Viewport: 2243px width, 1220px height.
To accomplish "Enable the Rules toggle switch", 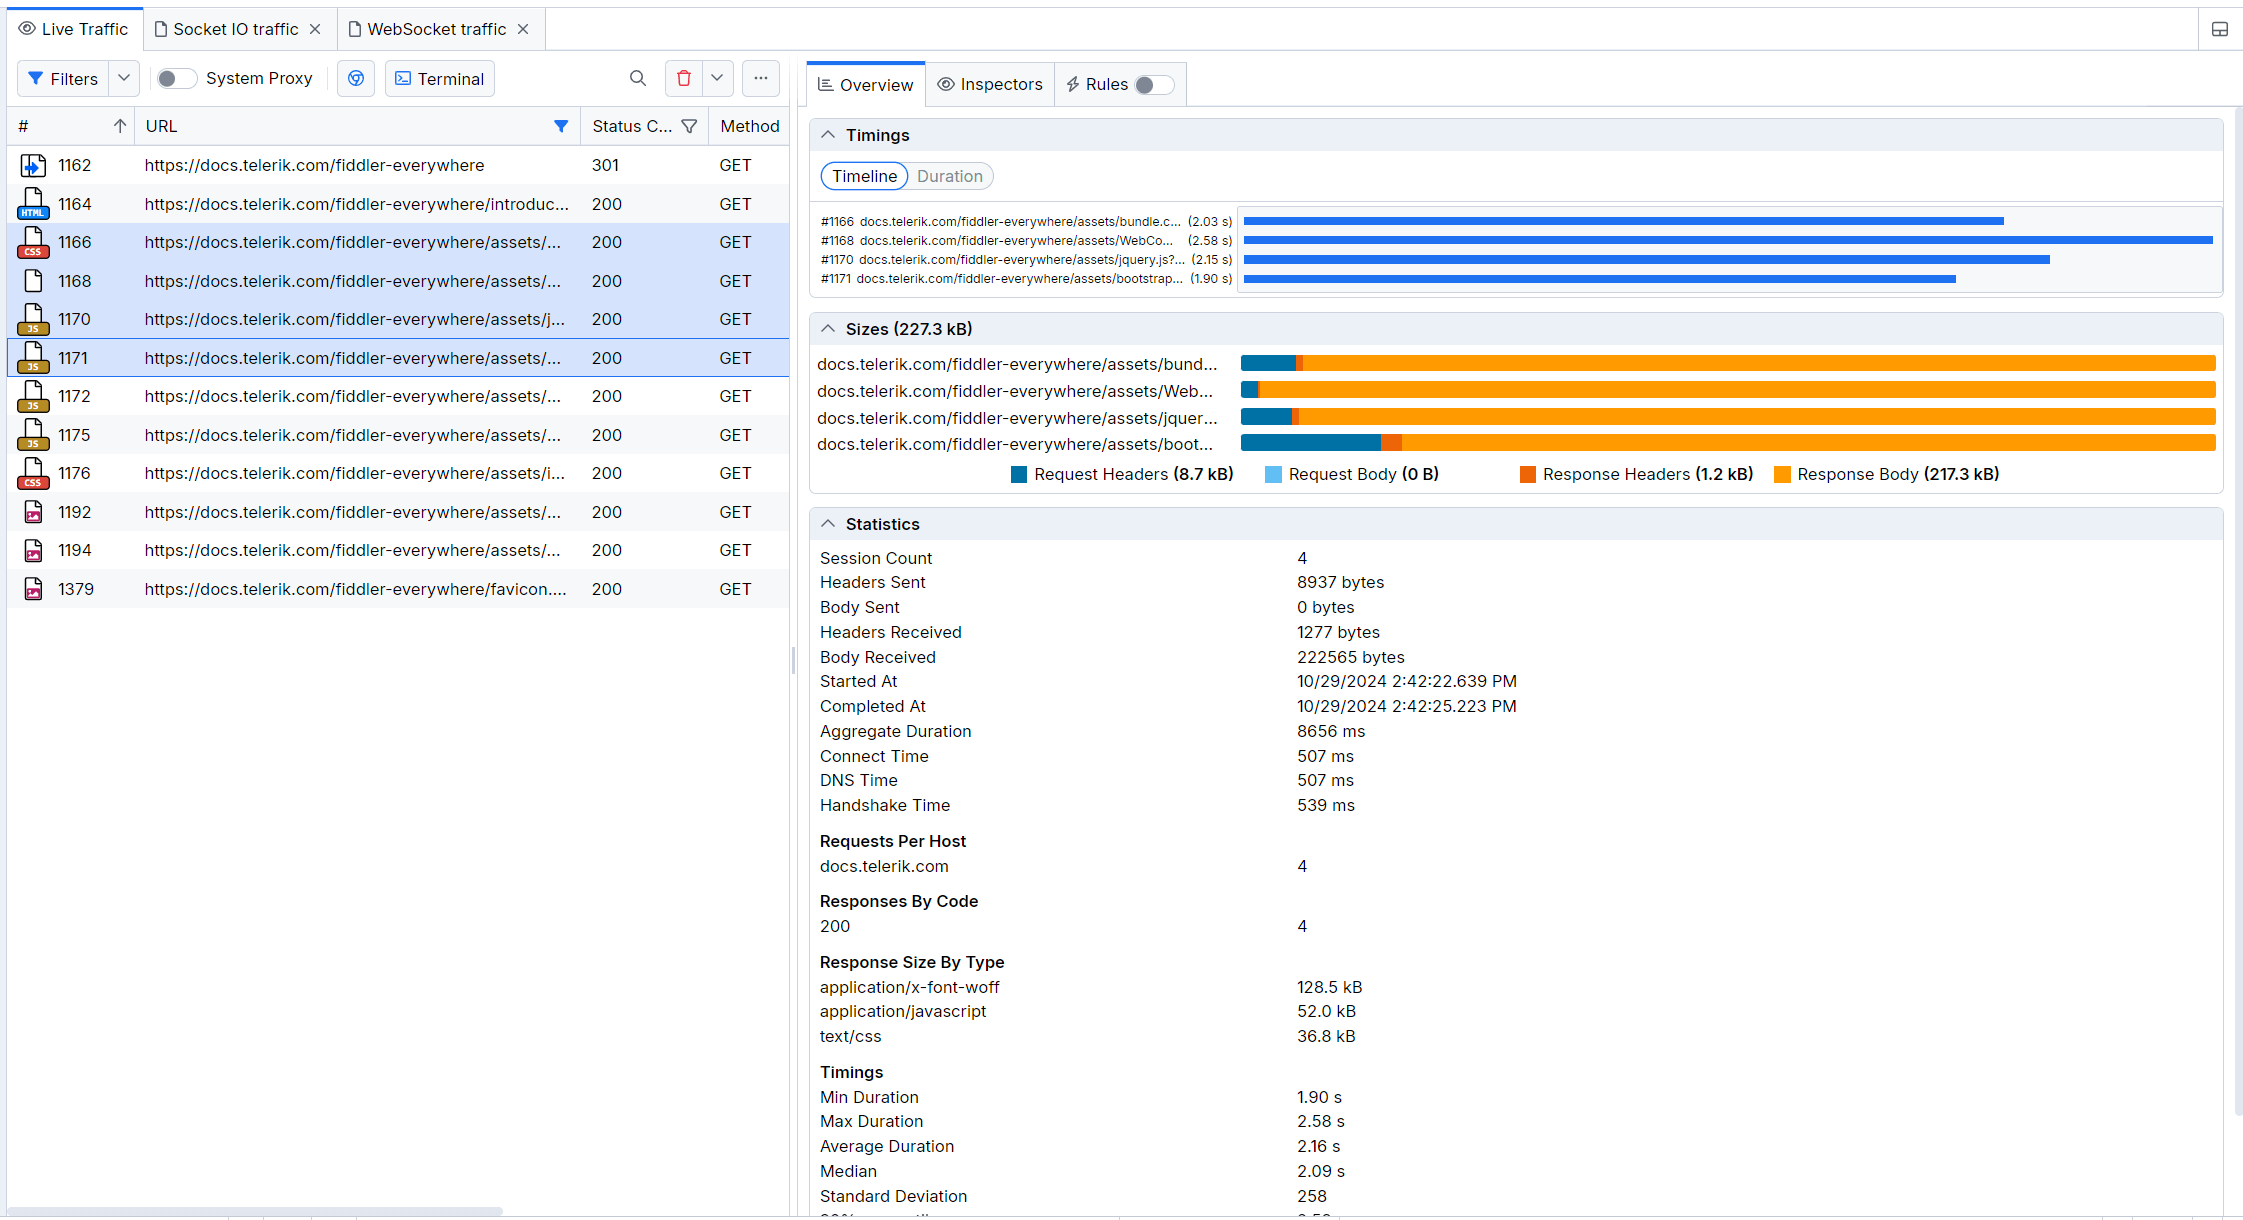I will (x=1153, y=84).
